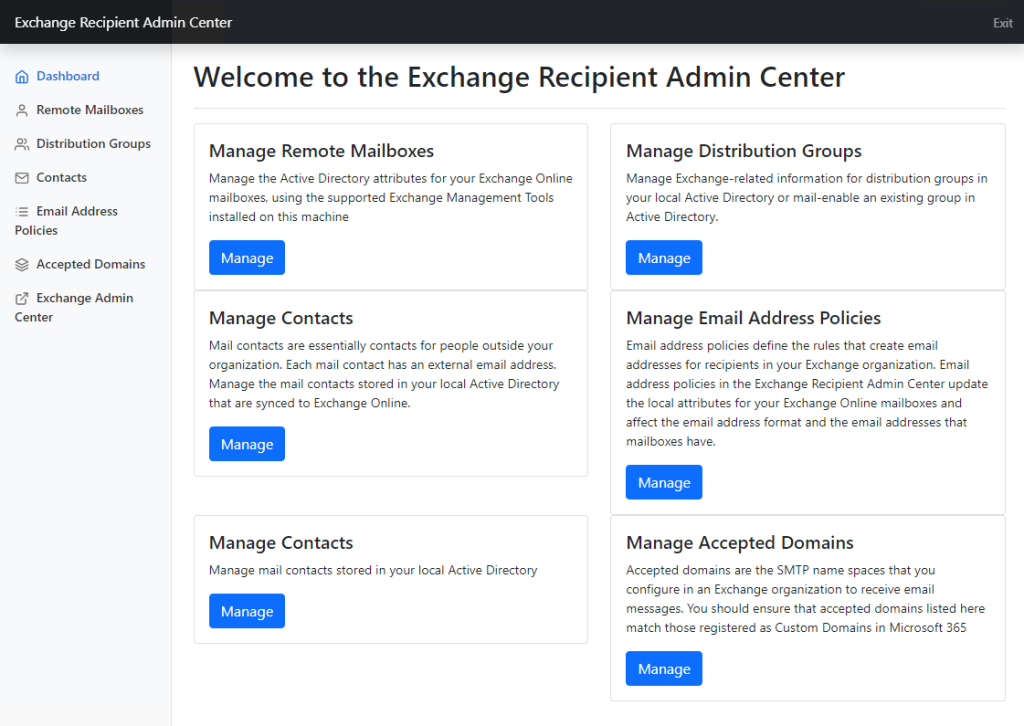
Task: Click the Welcome to the Exchange Recipient Admin Center heading
Action: pyautogui.click(x=519, y=77)
